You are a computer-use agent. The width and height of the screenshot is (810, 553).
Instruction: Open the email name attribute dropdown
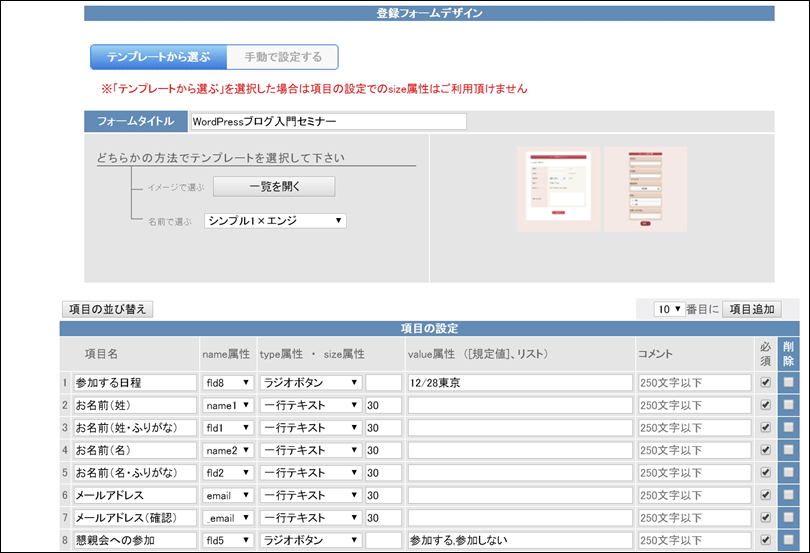click(x=228, y=495)
